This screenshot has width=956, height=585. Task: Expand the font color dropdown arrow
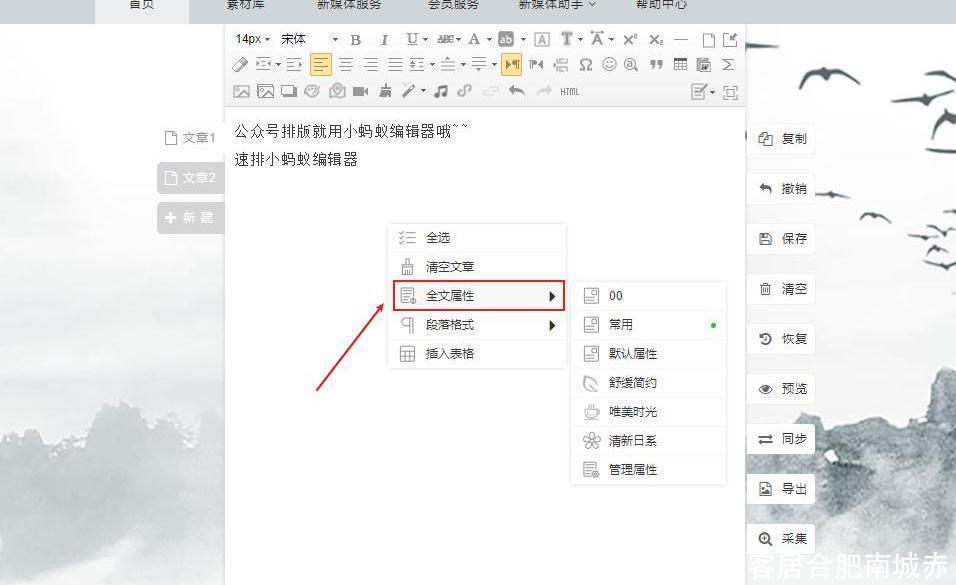click(489, 39)
